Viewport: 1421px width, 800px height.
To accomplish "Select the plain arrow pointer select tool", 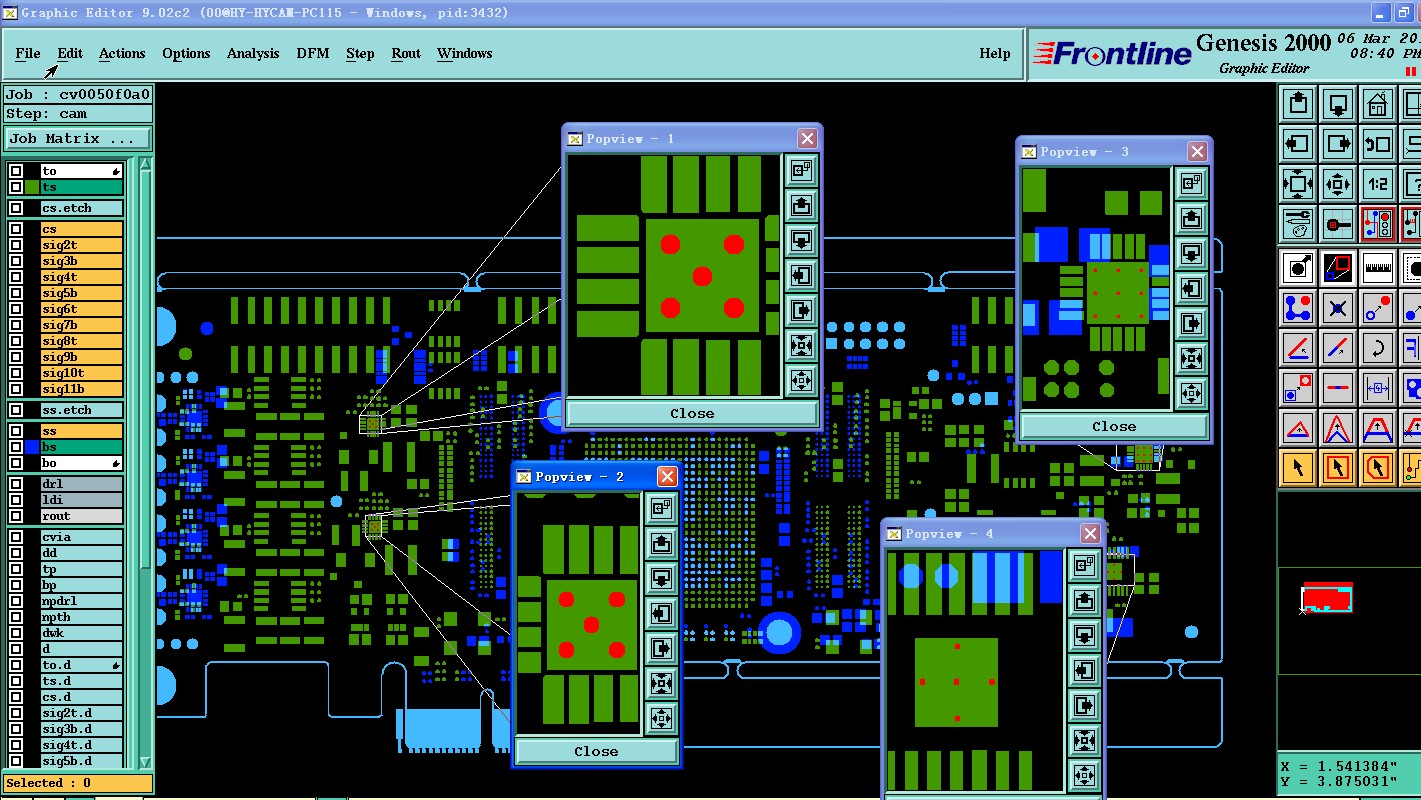I will pos(1298,467).
